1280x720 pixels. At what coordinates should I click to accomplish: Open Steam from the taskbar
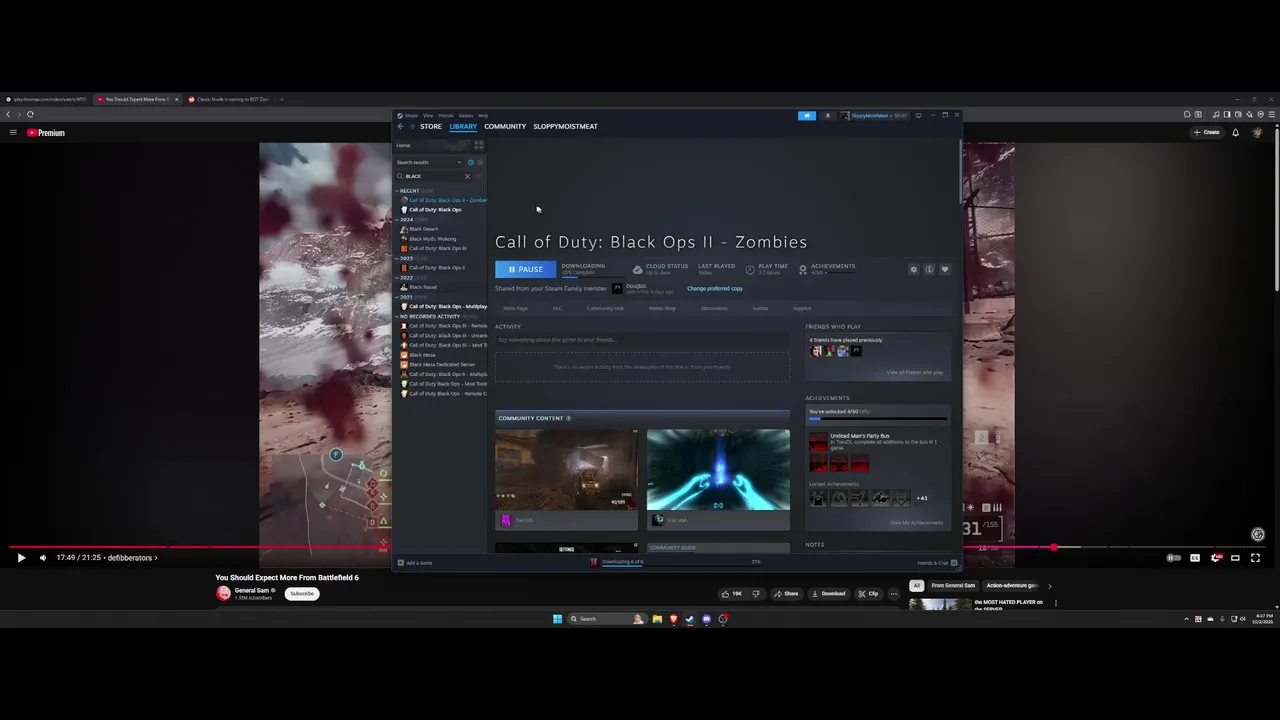click(690, 619)
